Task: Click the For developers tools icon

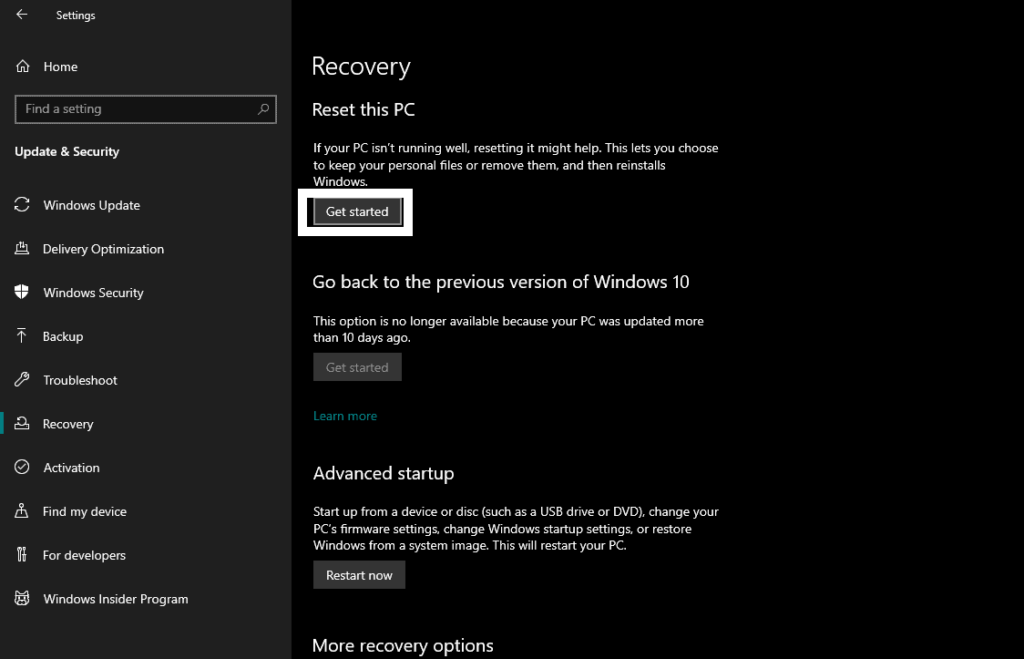Action: coord(22,555)
